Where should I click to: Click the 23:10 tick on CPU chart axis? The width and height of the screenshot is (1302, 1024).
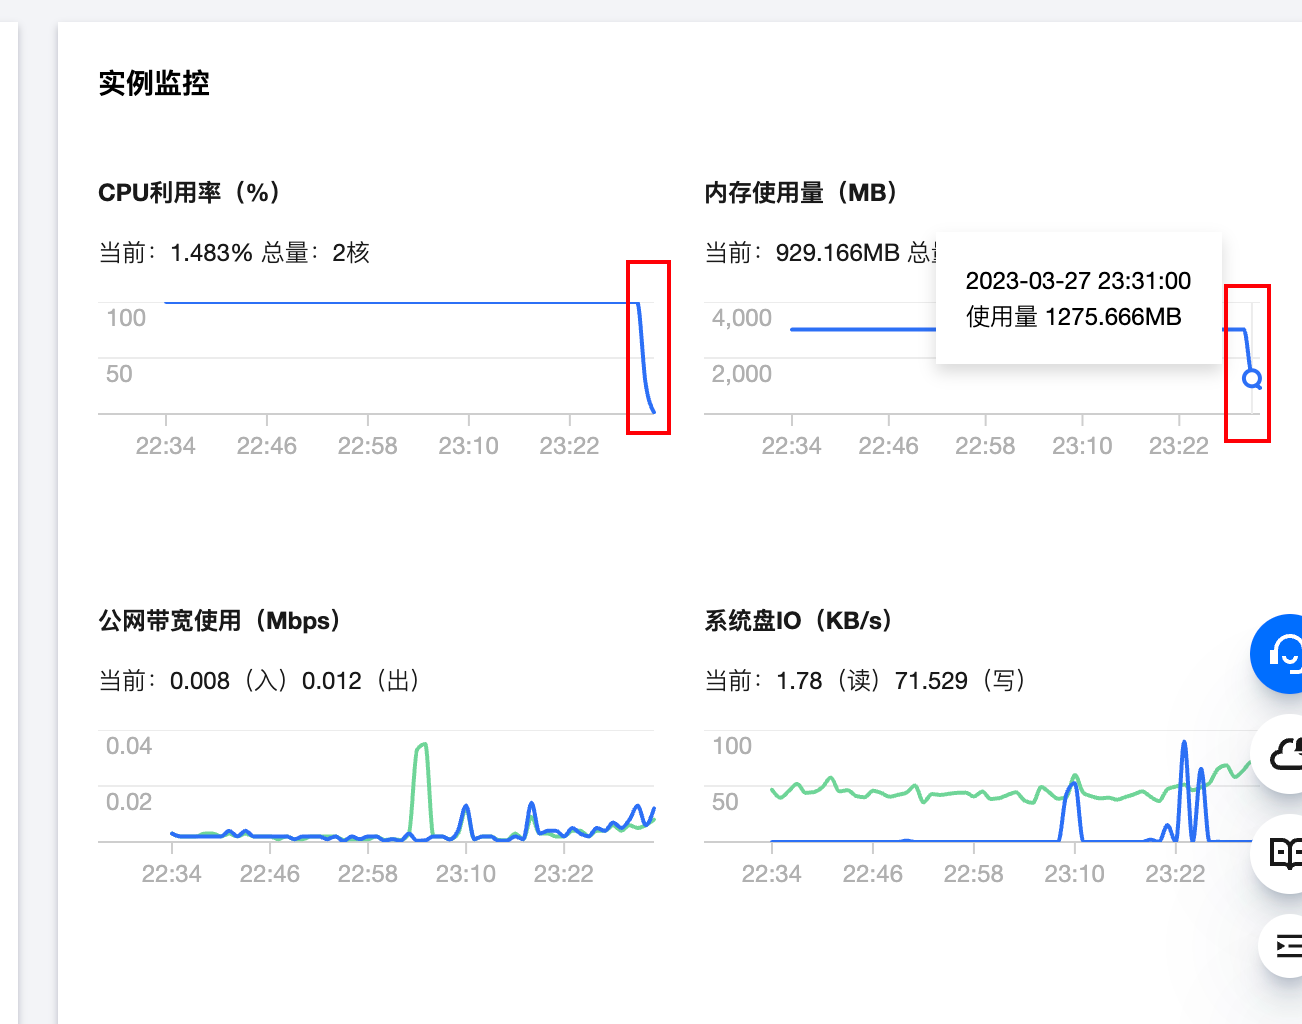point(468,446)
